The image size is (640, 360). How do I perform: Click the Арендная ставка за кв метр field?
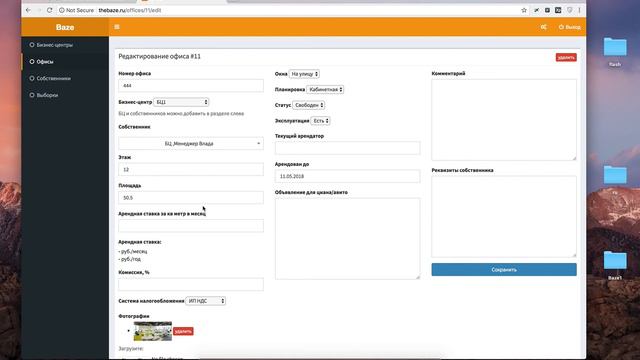(x=191, y=226)
